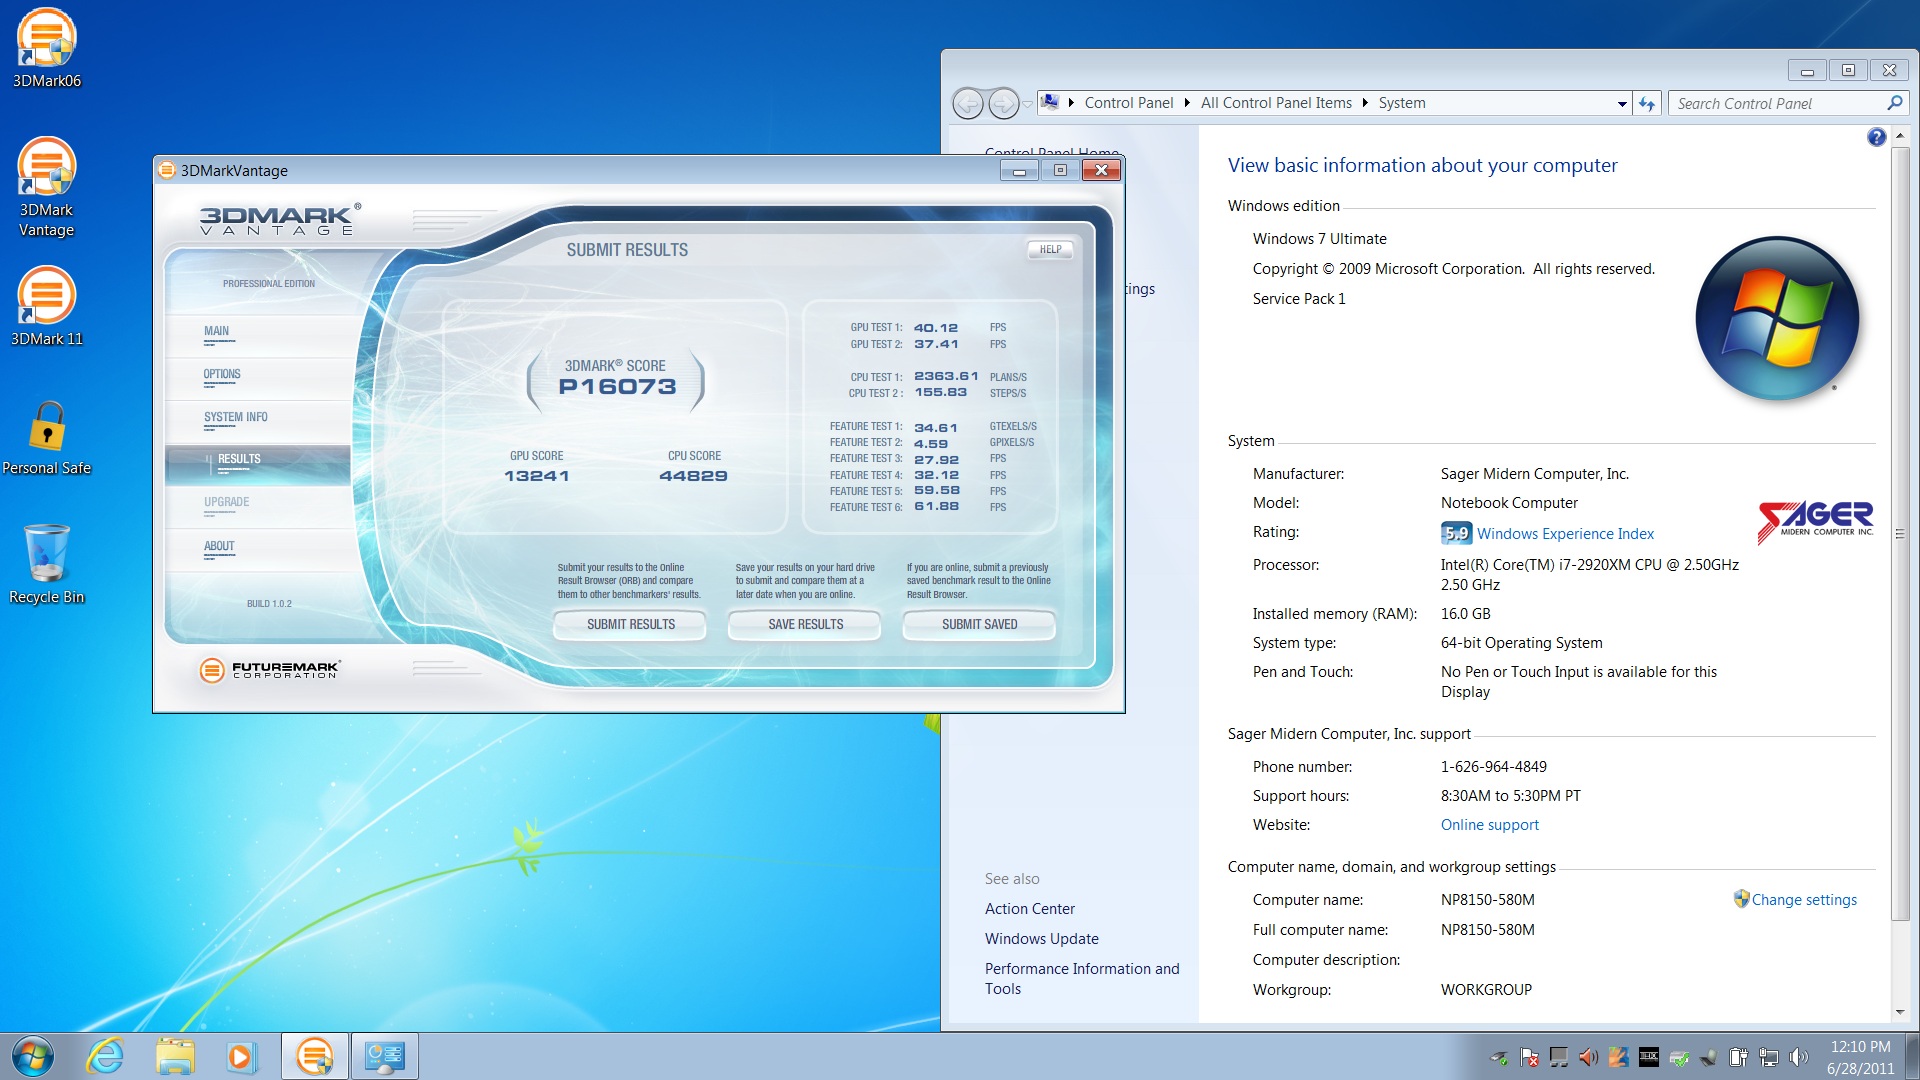The image size is (1920, 1080).
Task: Open the UPGRADE tab in 3DMark Vantage
Action: click(227, 502)
